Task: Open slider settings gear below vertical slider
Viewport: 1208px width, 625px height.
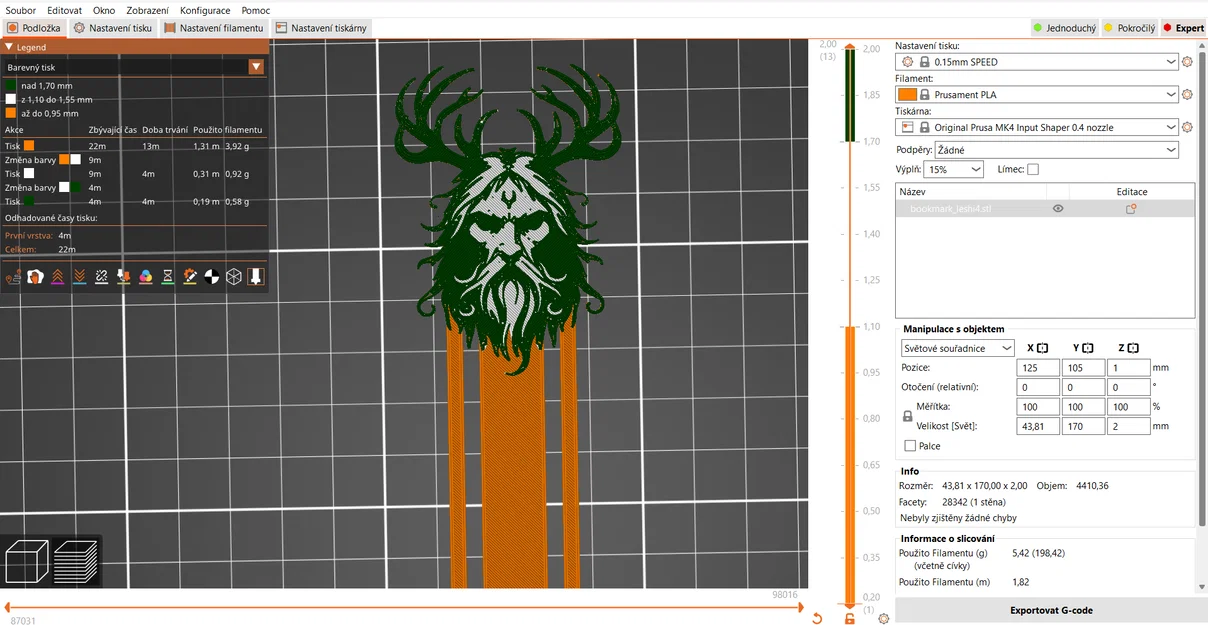Action: tap(883, 618)
